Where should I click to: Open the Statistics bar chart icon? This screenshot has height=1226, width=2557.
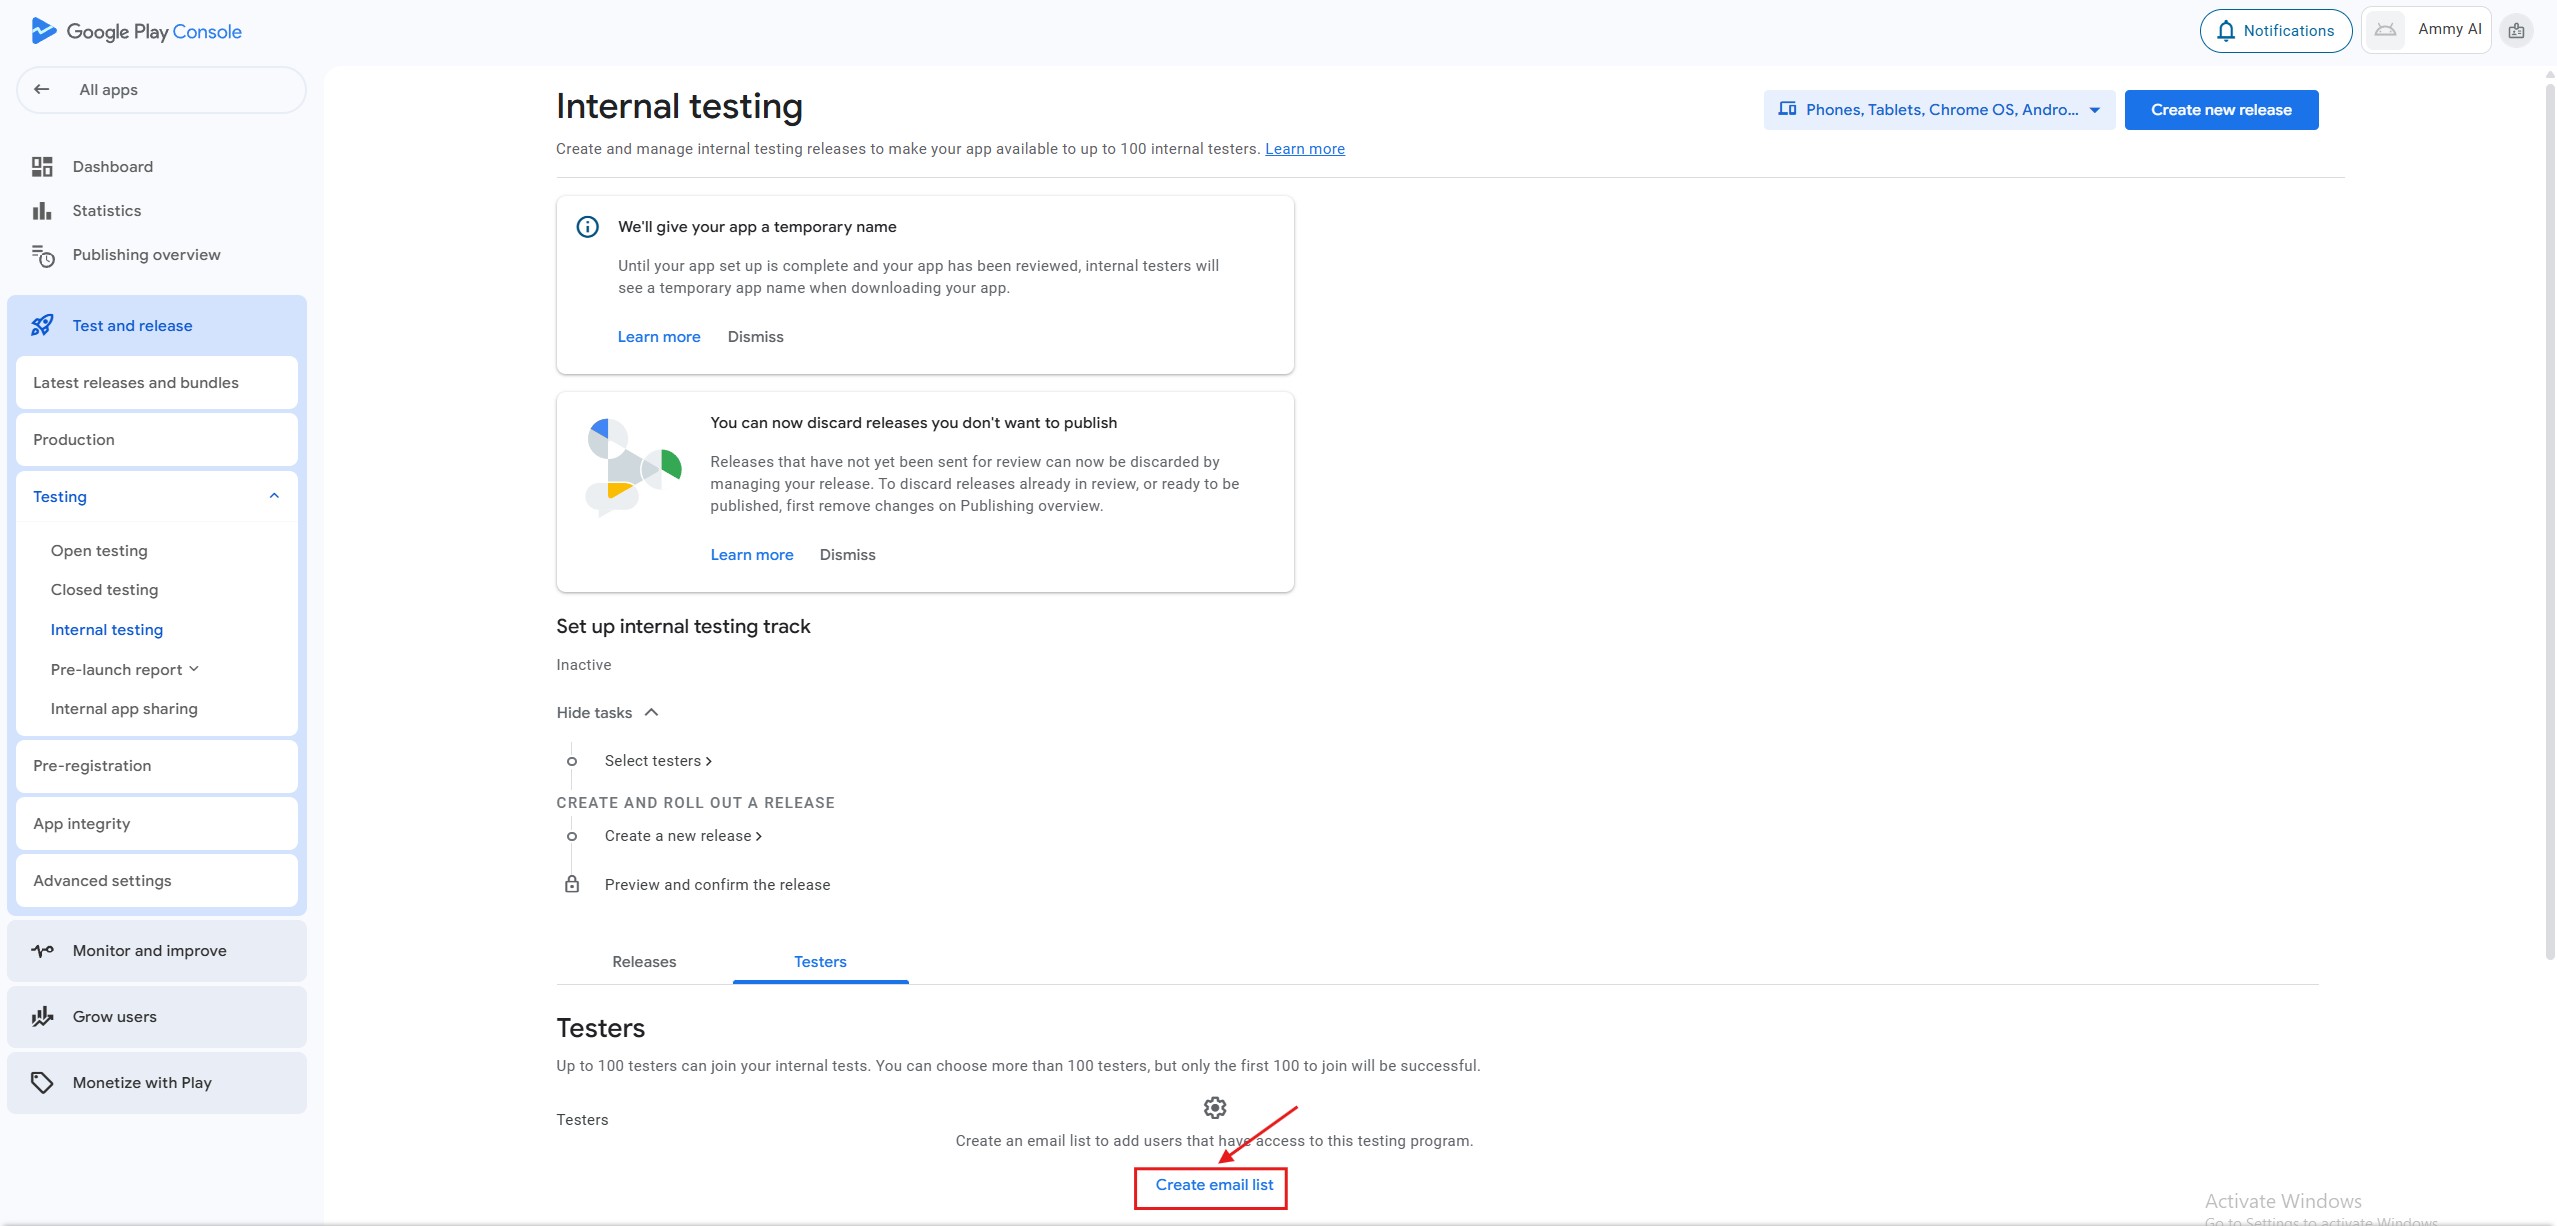click(x=42, y=211)
